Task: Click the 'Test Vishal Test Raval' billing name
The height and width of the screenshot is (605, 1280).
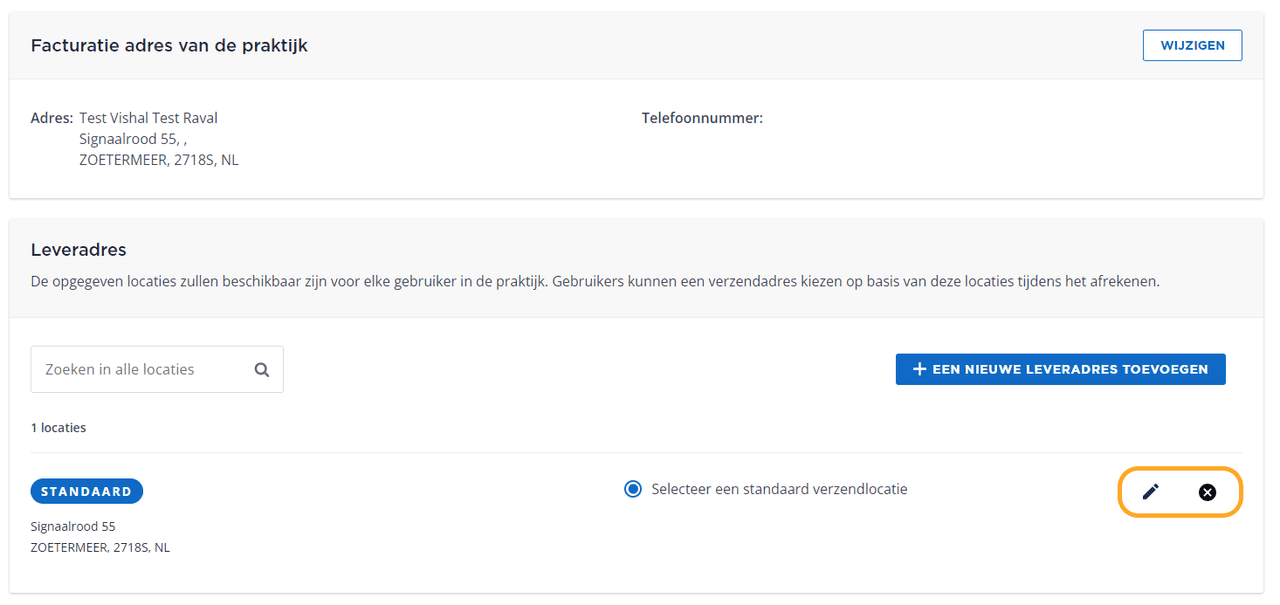Action: tap(148, 118)
